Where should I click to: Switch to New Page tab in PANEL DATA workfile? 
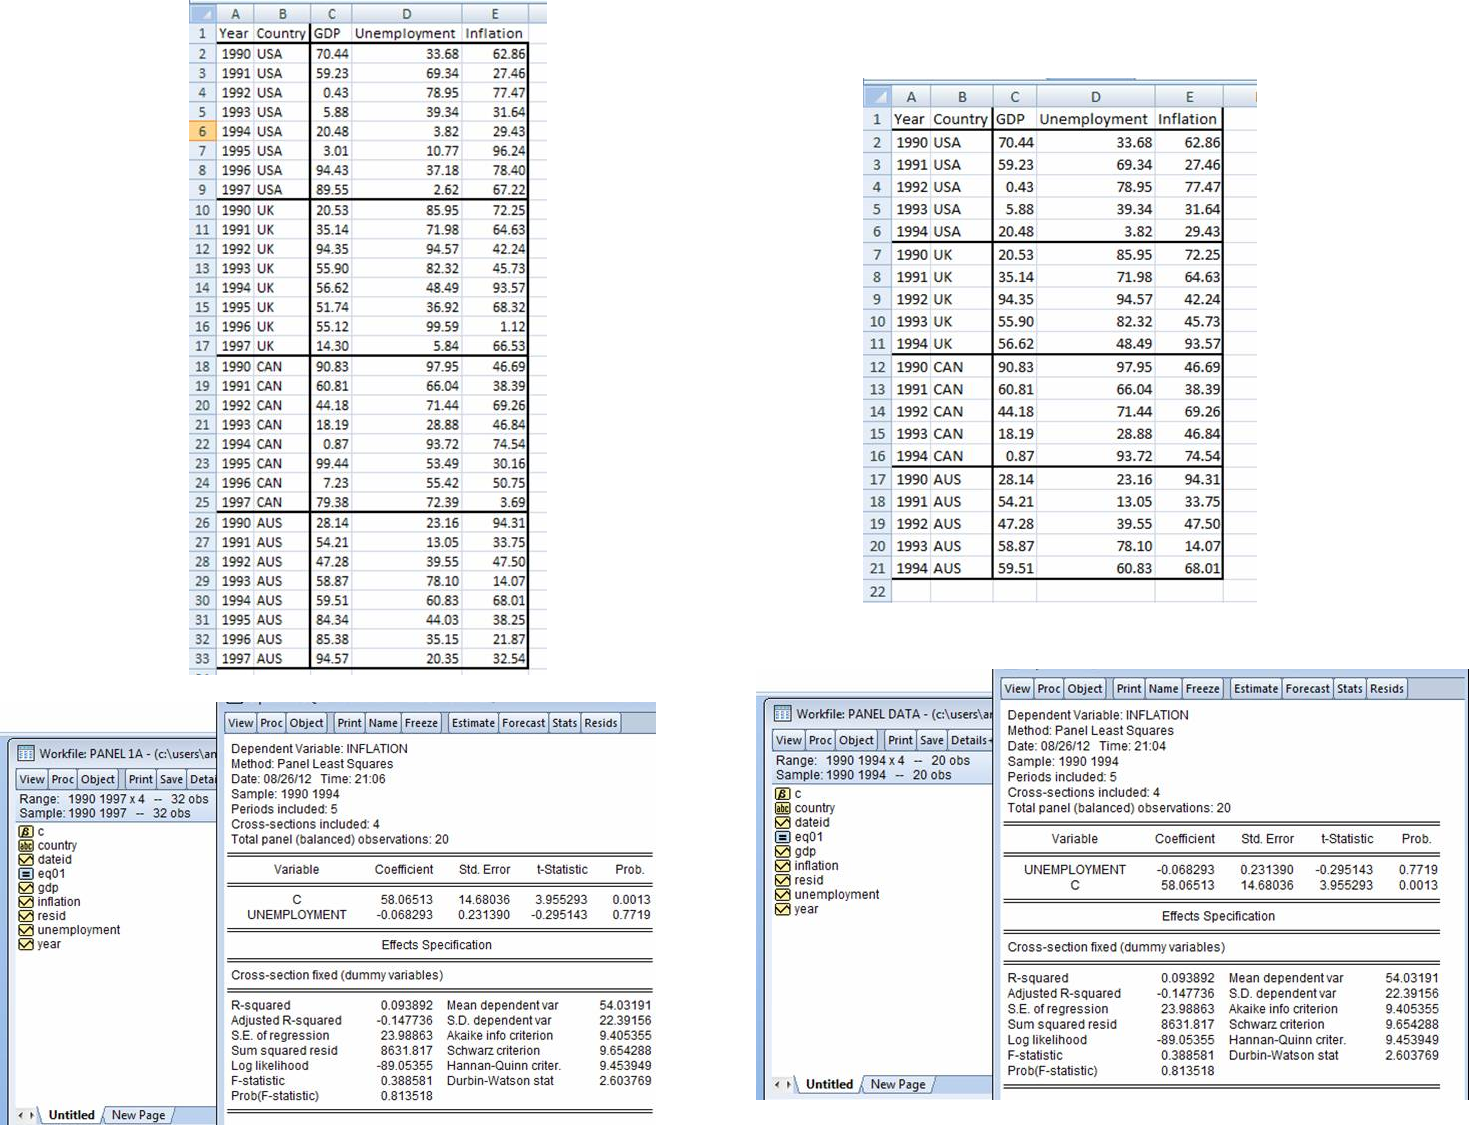pyautogui.click(x=898, y=1084)
